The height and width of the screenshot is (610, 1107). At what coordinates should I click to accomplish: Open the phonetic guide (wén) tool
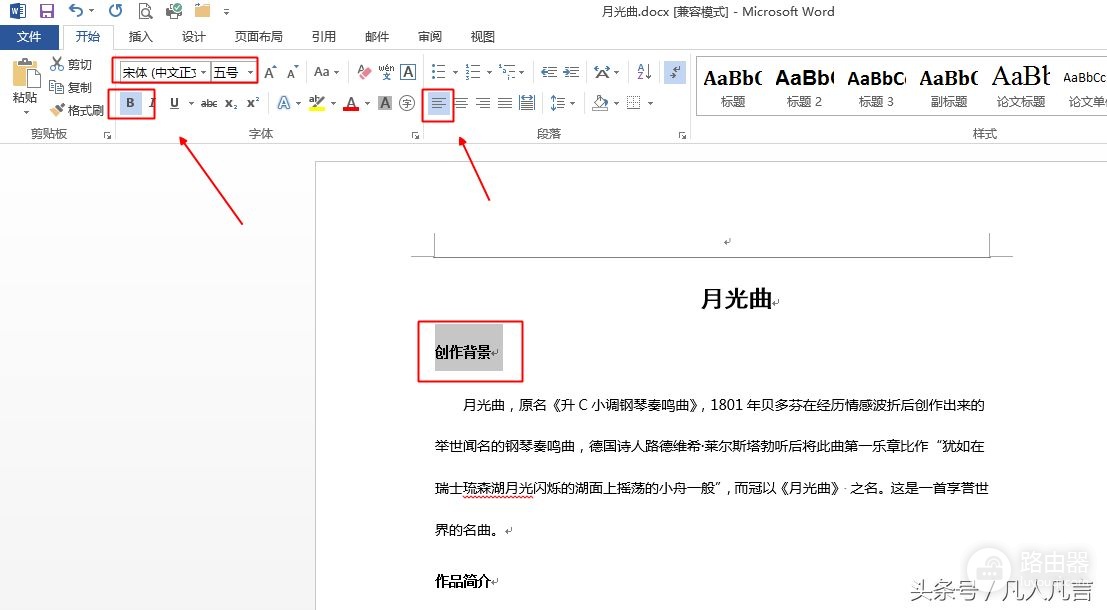click(386, 72)
